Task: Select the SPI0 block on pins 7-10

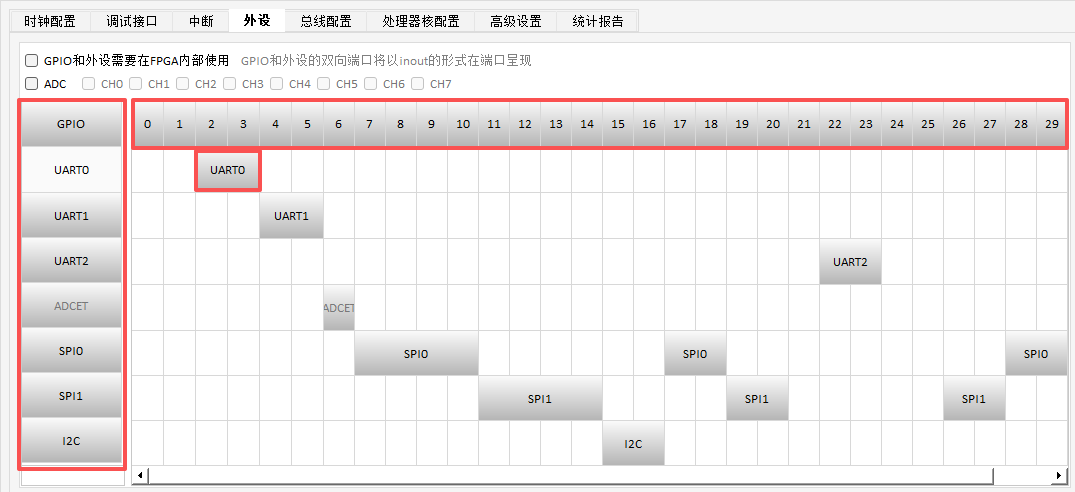Action: point(416,354)
